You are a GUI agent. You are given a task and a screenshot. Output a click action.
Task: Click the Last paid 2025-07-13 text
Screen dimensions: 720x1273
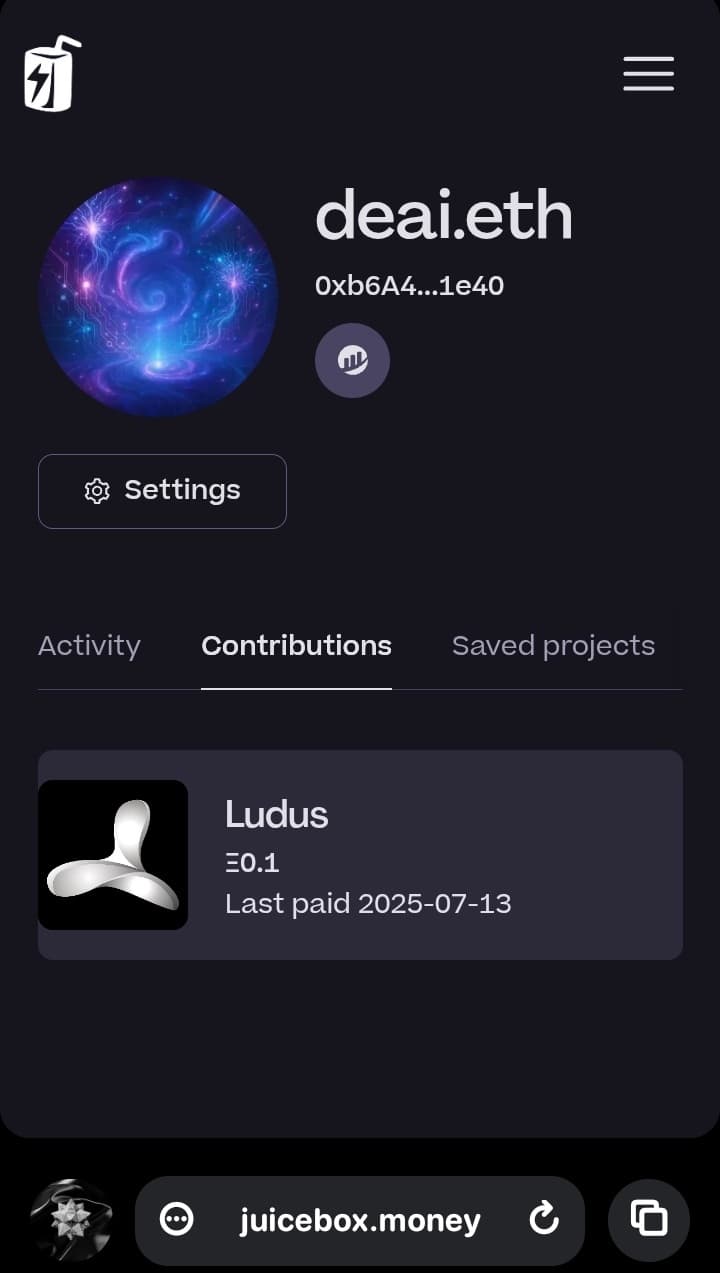point(368,904)
